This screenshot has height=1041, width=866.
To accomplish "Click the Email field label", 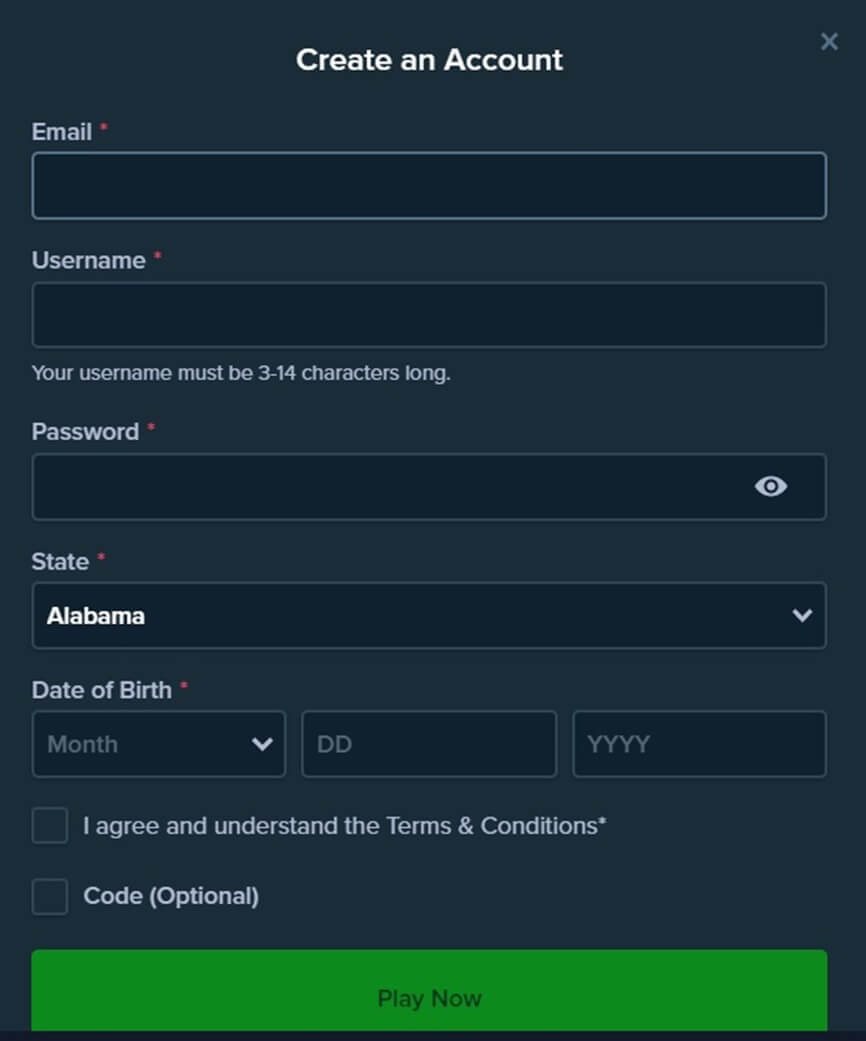I will point(62,132).
